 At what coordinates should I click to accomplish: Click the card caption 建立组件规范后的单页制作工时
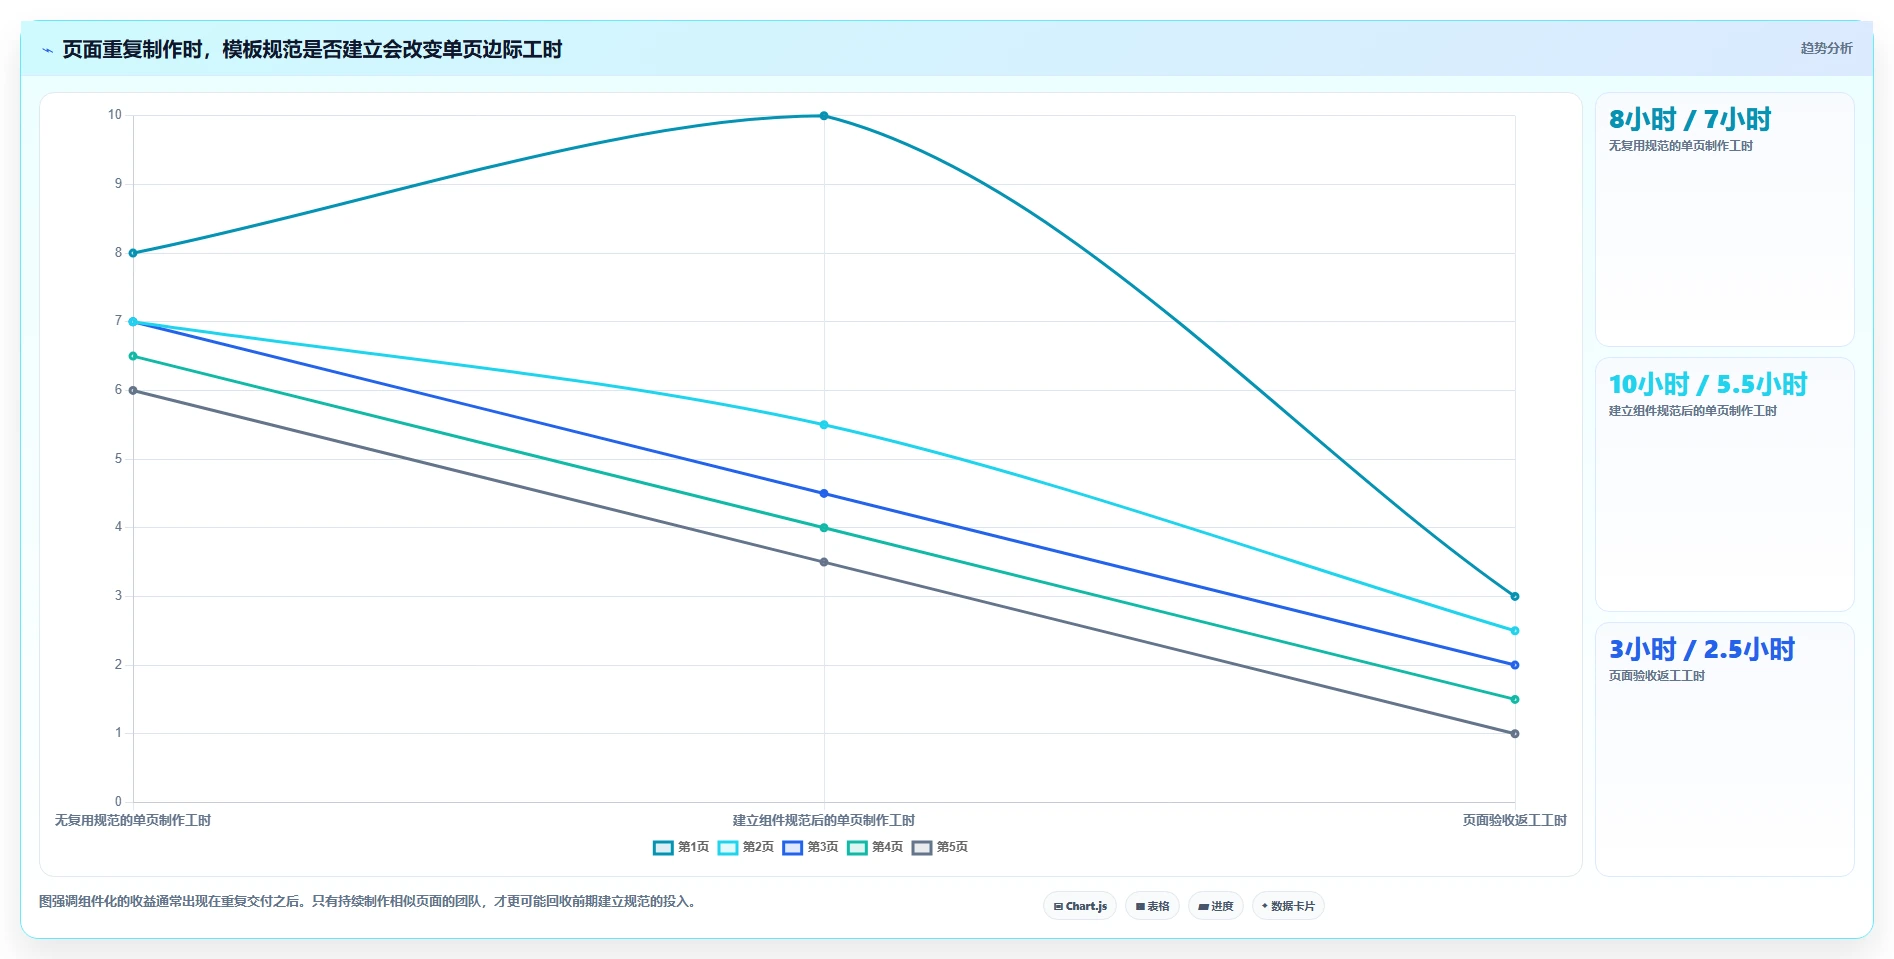pyautogui.click(x=1692, y=411)
